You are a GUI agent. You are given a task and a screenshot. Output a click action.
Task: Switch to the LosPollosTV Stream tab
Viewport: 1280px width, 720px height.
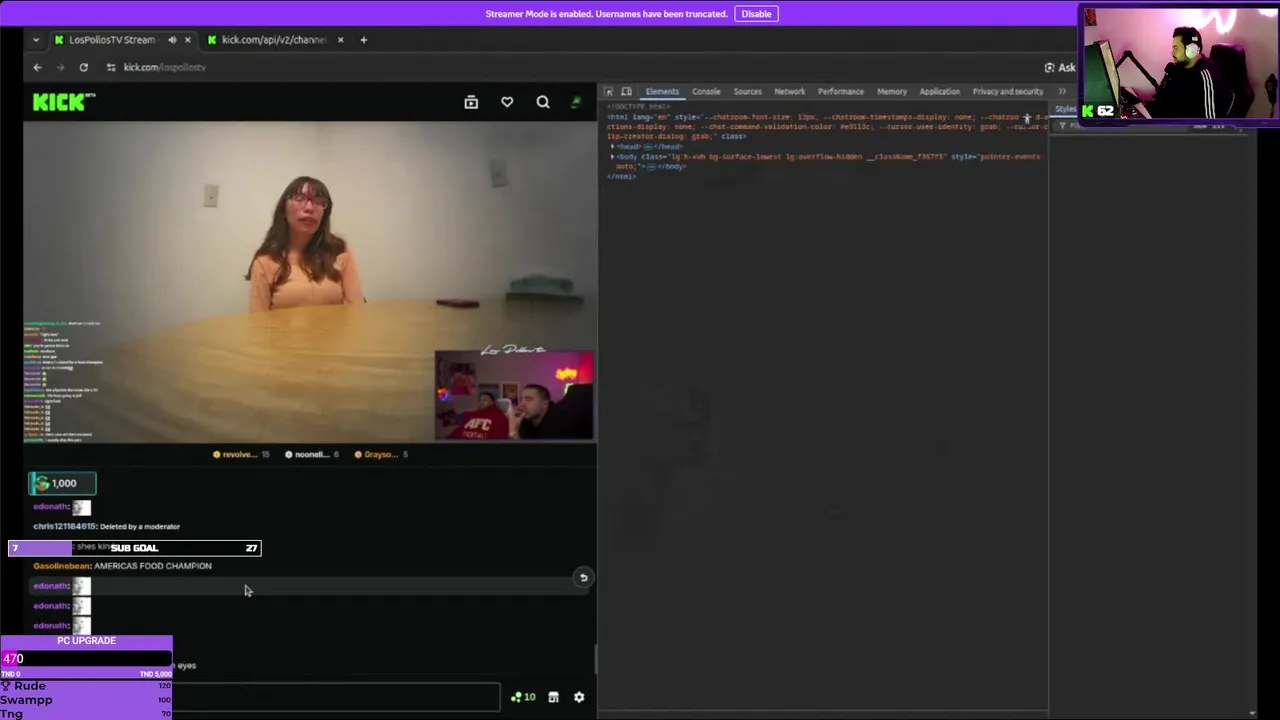click(110, 40)
